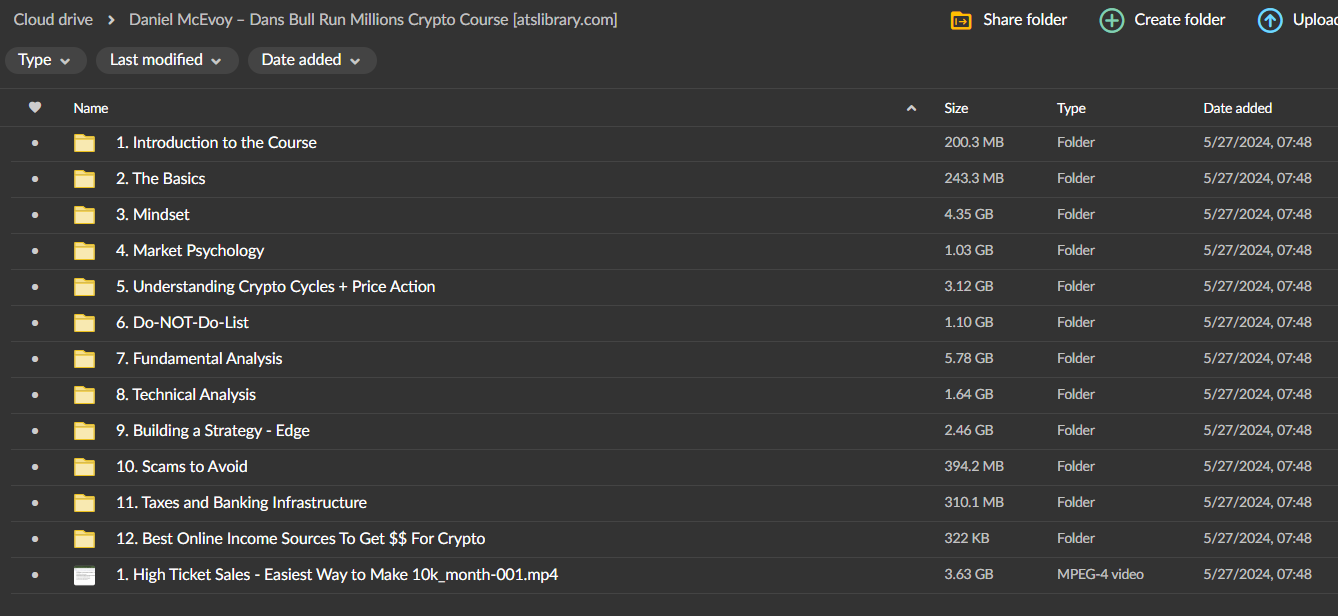Go to Cloud drive in the breadcrumb
Image resolution: width=1338 pixels, height=616 pixels.
click(53, 20)
